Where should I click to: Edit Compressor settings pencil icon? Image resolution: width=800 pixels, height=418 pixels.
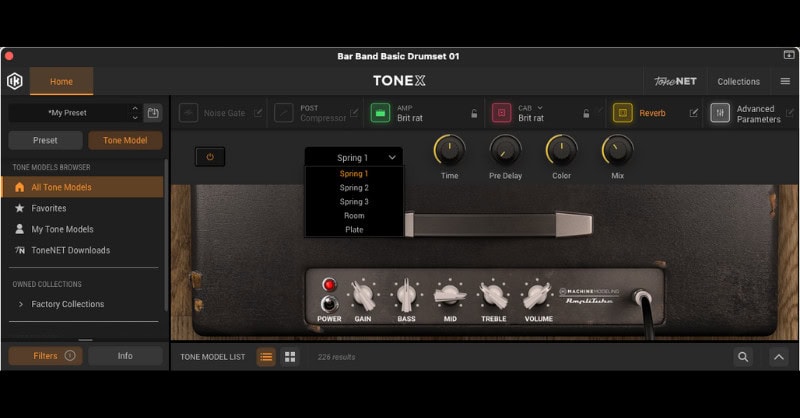point(354,113)
